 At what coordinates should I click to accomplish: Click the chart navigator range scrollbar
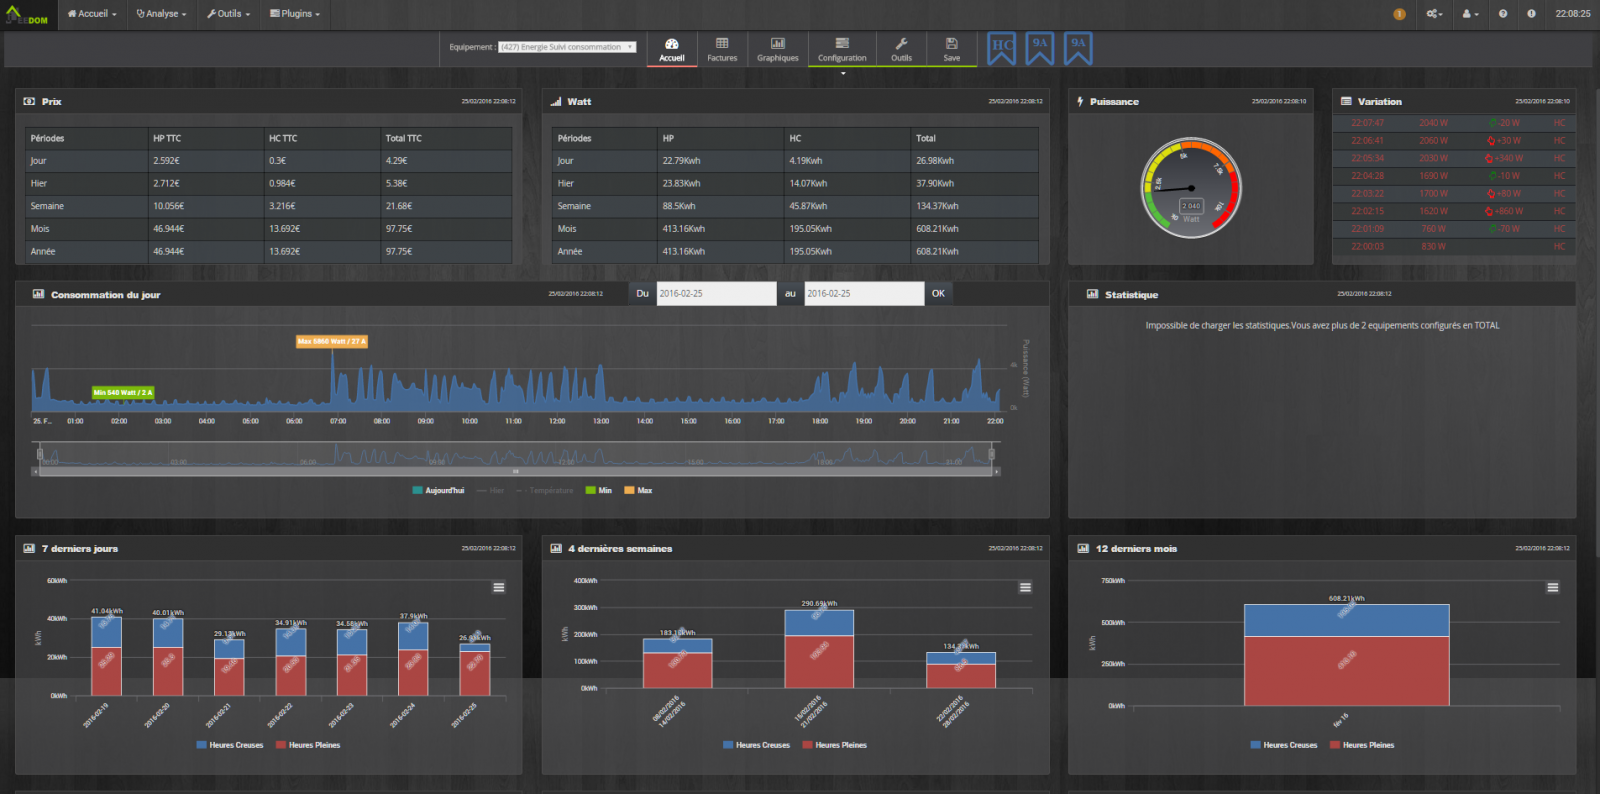516,471
